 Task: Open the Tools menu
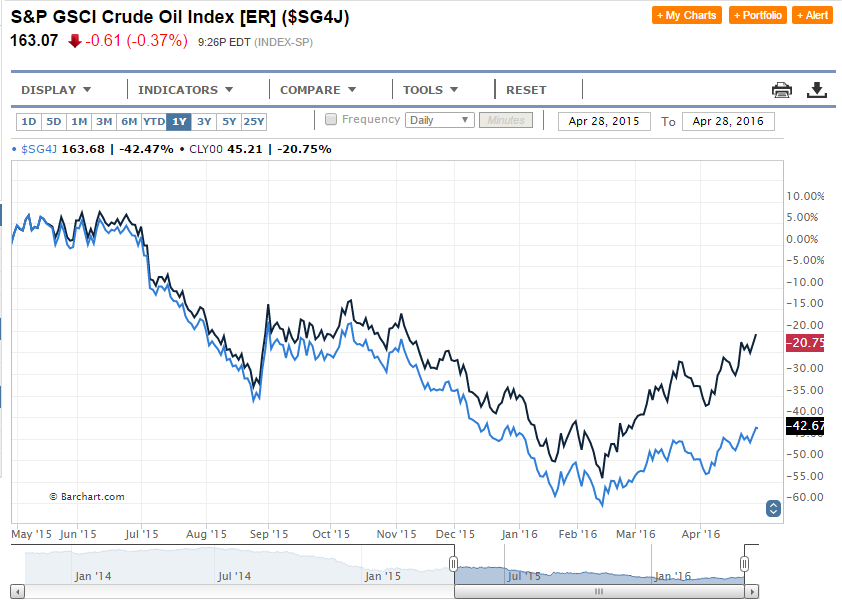[431, 90]
